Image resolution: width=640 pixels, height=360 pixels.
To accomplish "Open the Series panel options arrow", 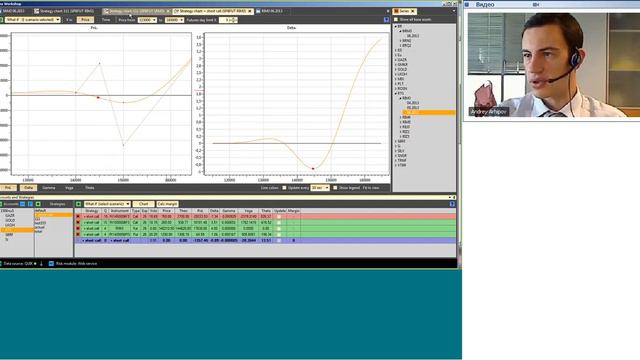I will point(454,11).
